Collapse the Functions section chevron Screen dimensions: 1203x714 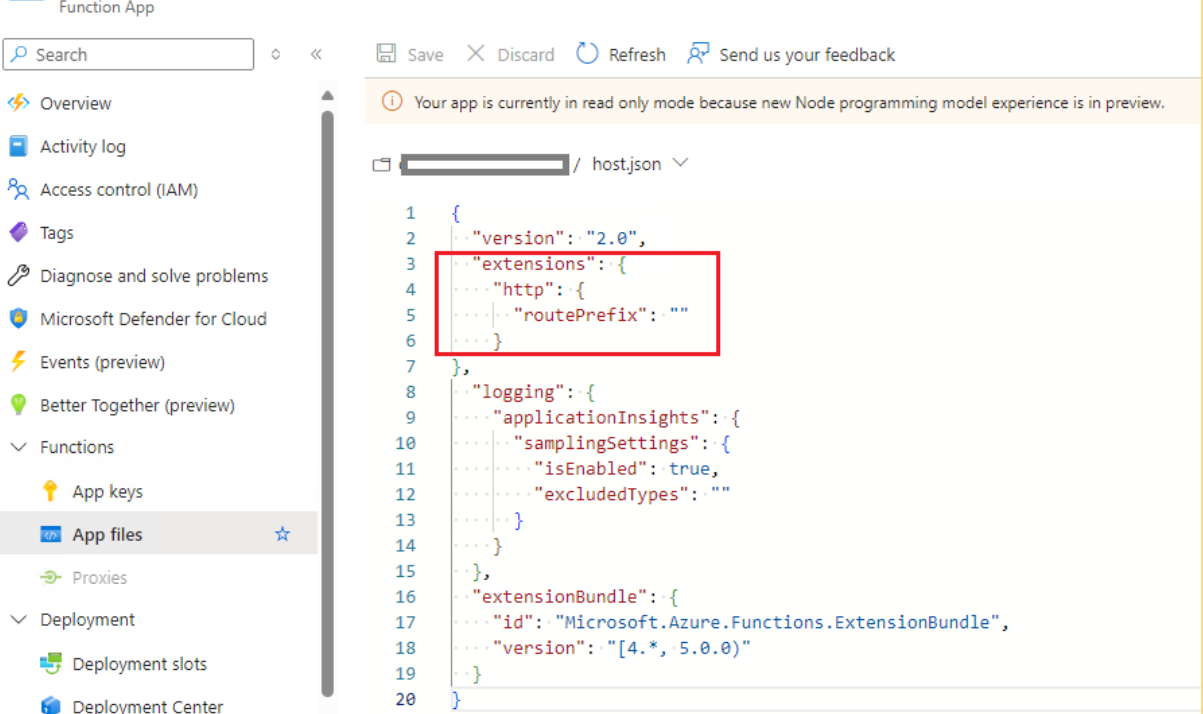pos(18,447)
